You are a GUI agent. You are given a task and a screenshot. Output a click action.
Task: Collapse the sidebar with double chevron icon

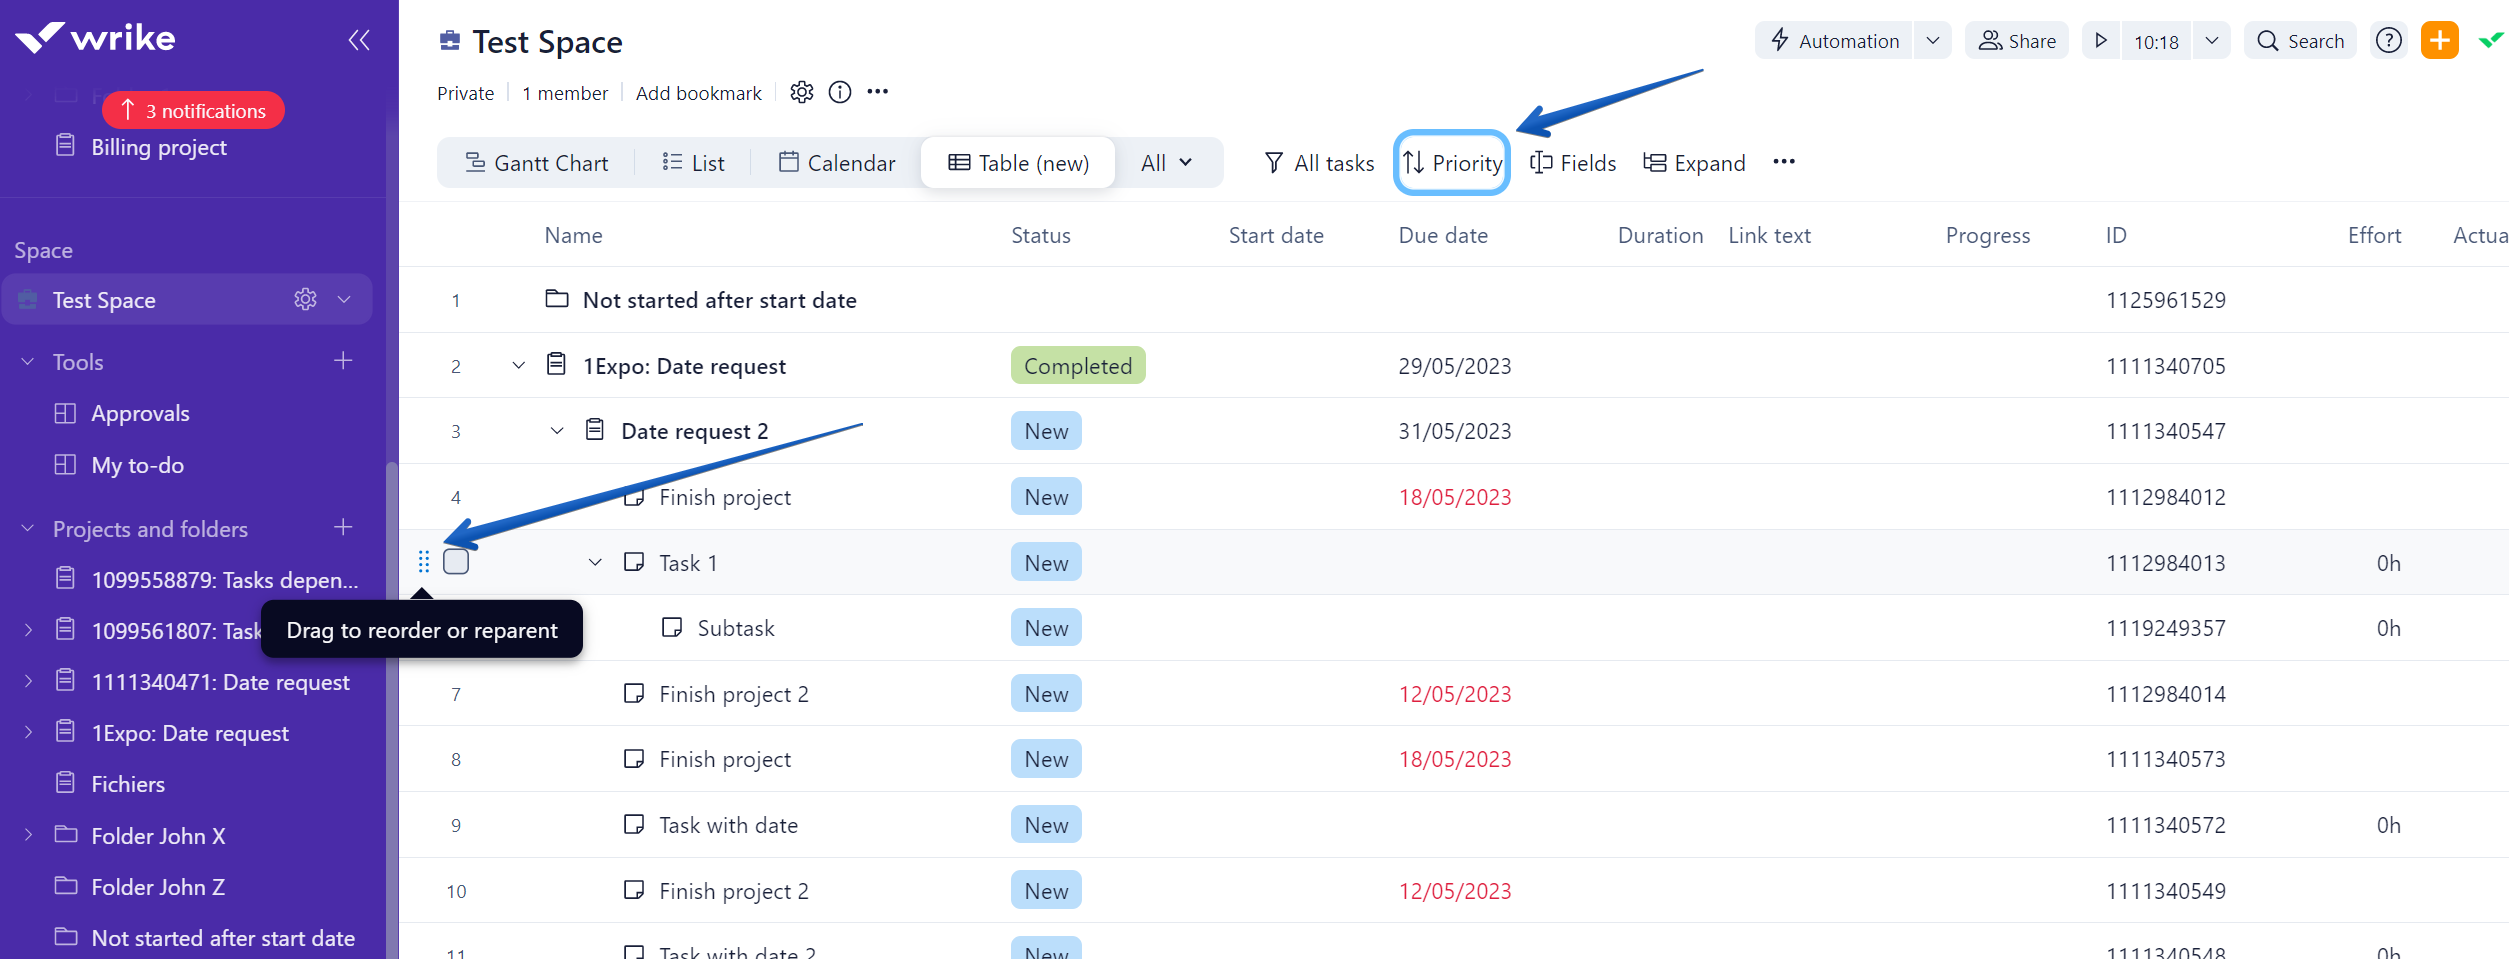[x=359, y=40]
